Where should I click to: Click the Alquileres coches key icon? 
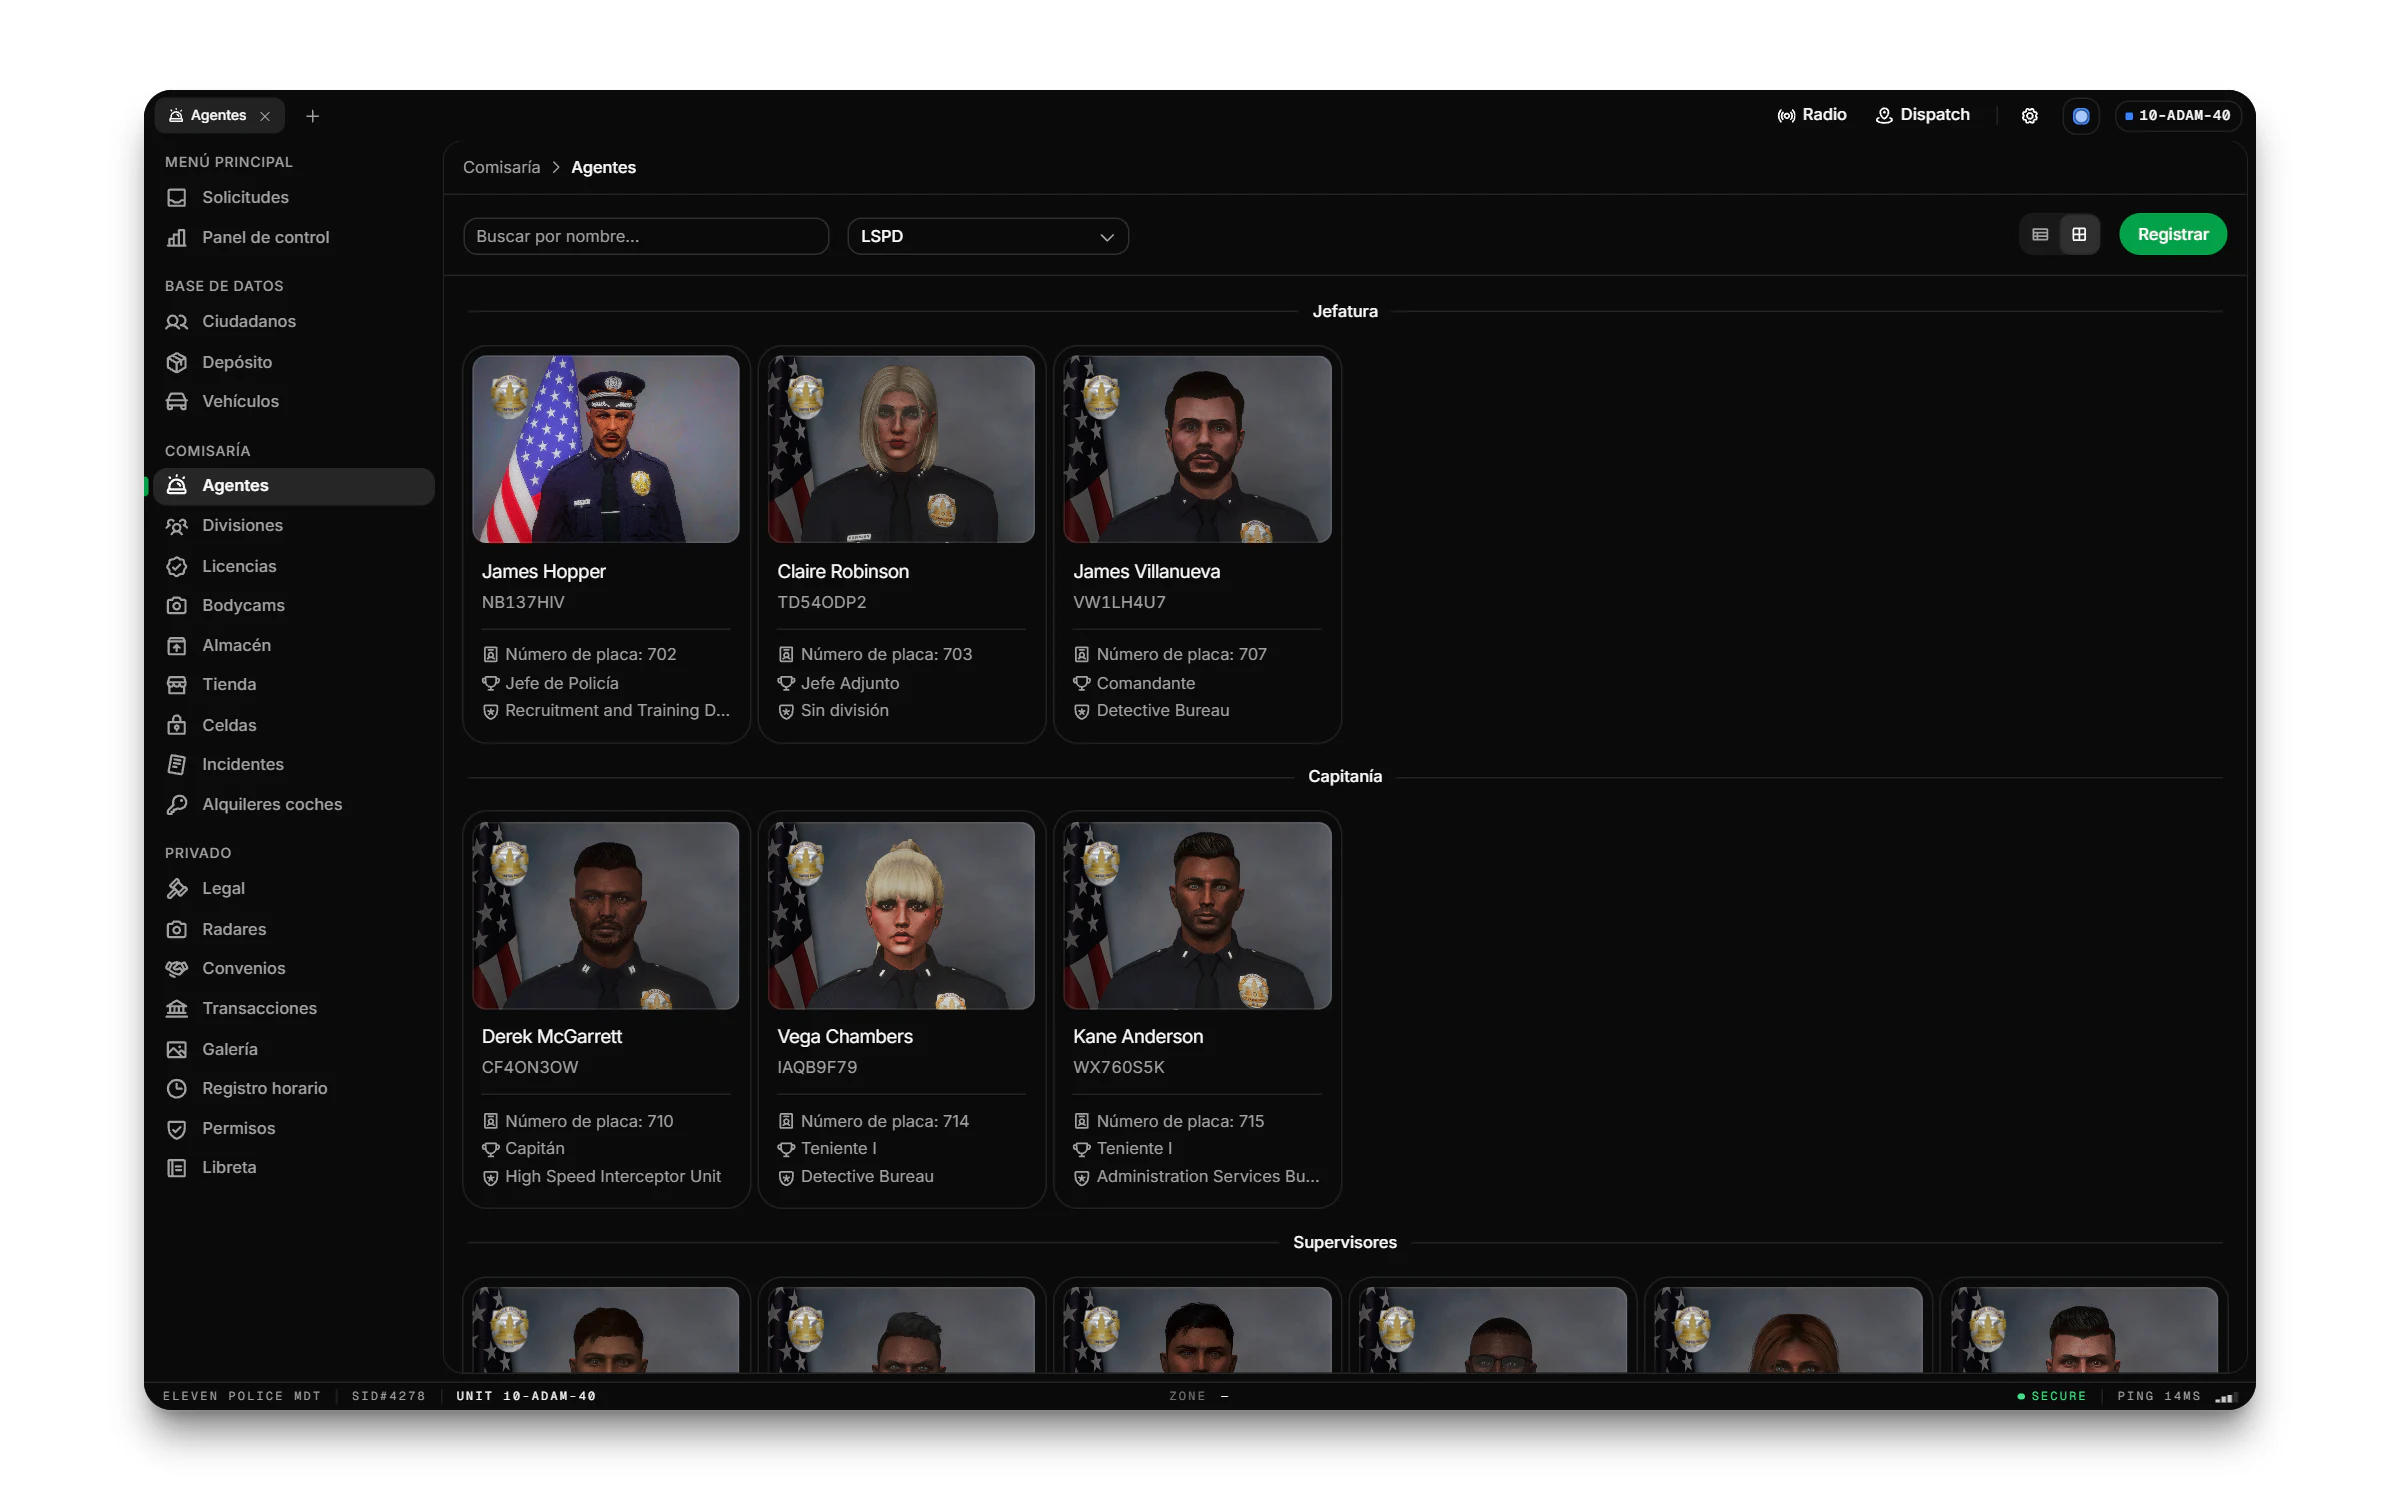(177, 804)
